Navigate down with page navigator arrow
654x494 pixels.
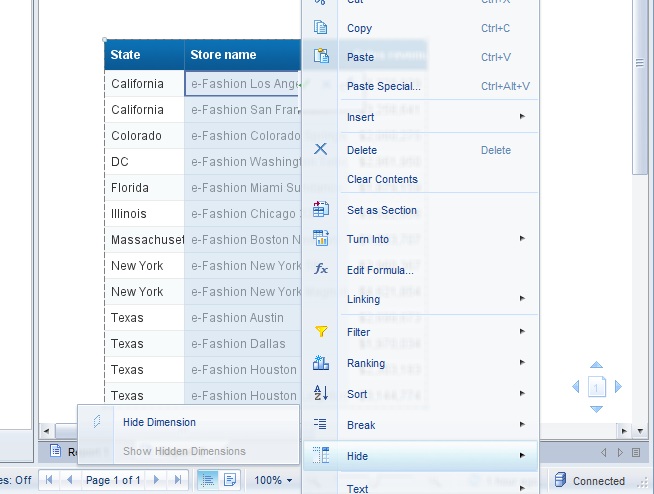coord(596,409)
